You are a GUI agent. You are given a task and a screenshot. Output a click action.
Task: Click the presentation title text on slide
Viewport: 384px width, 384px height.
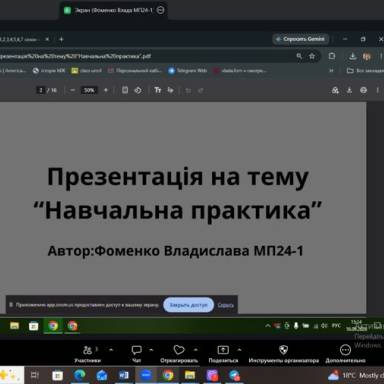178,194
